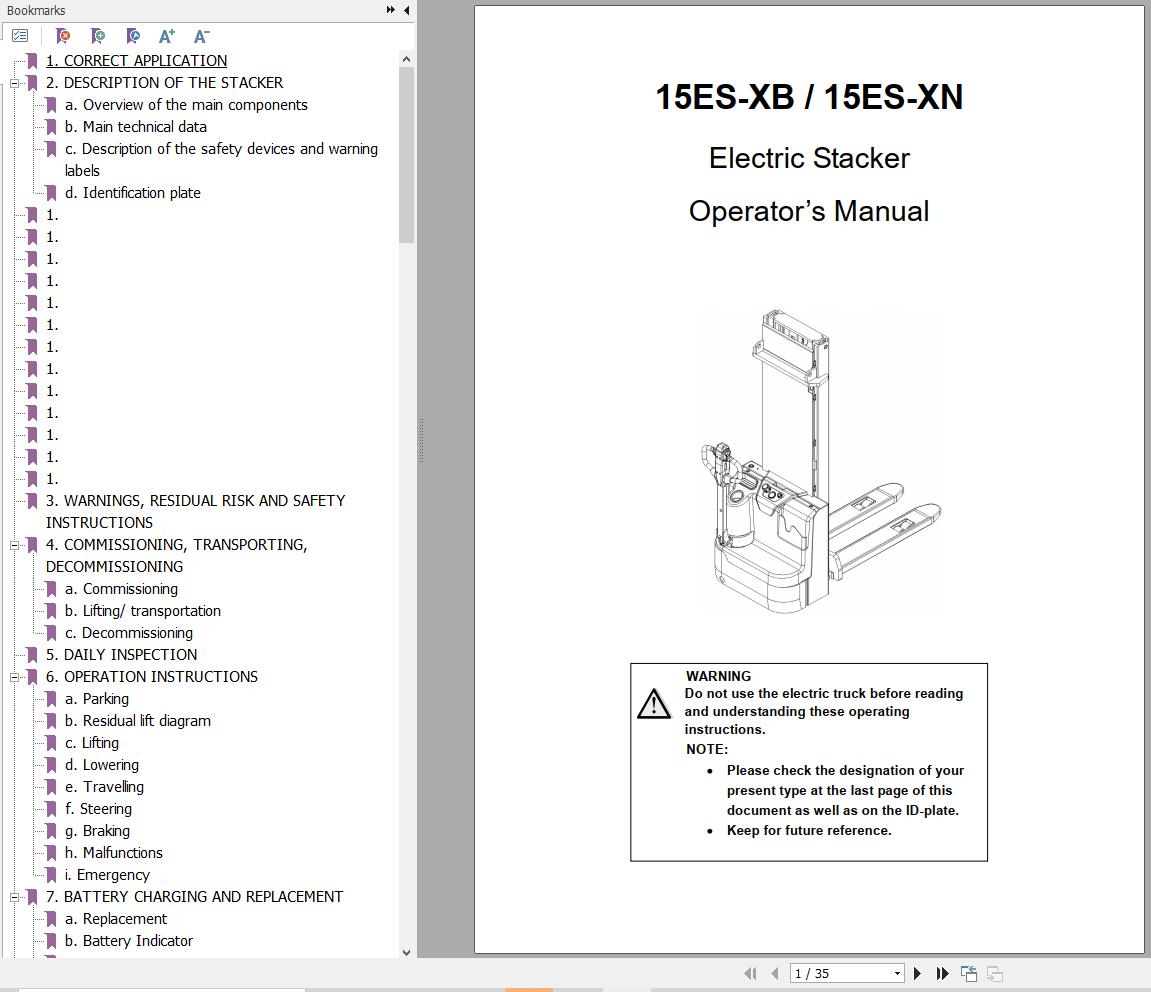The width and height of the screenshot is (1151, 992).
Task: Open the CORRECT APPLICATION bookmark
Action: [x=136, y=60]
